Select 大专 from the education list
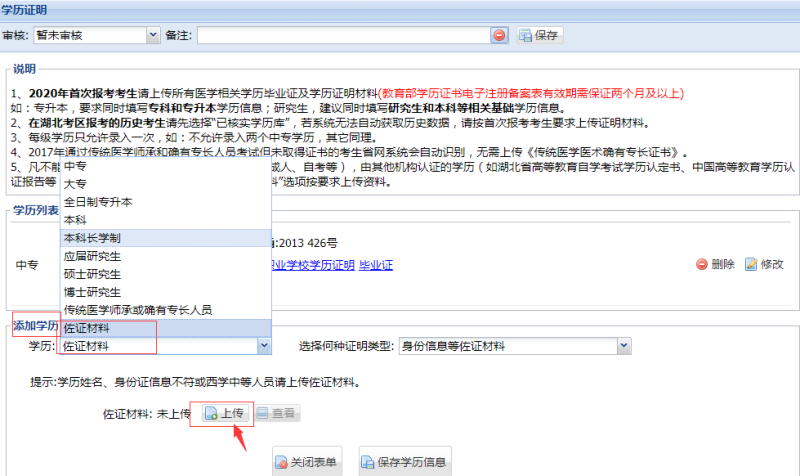The width and height of the screenshot is (800, 476). 75,184
